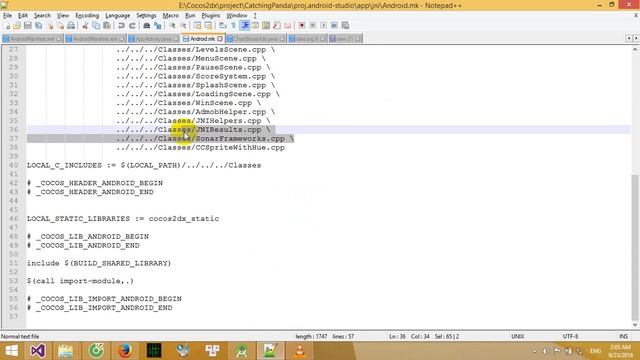
Task: Open Replace with the toolbar icon
Action: pos(158,26)
